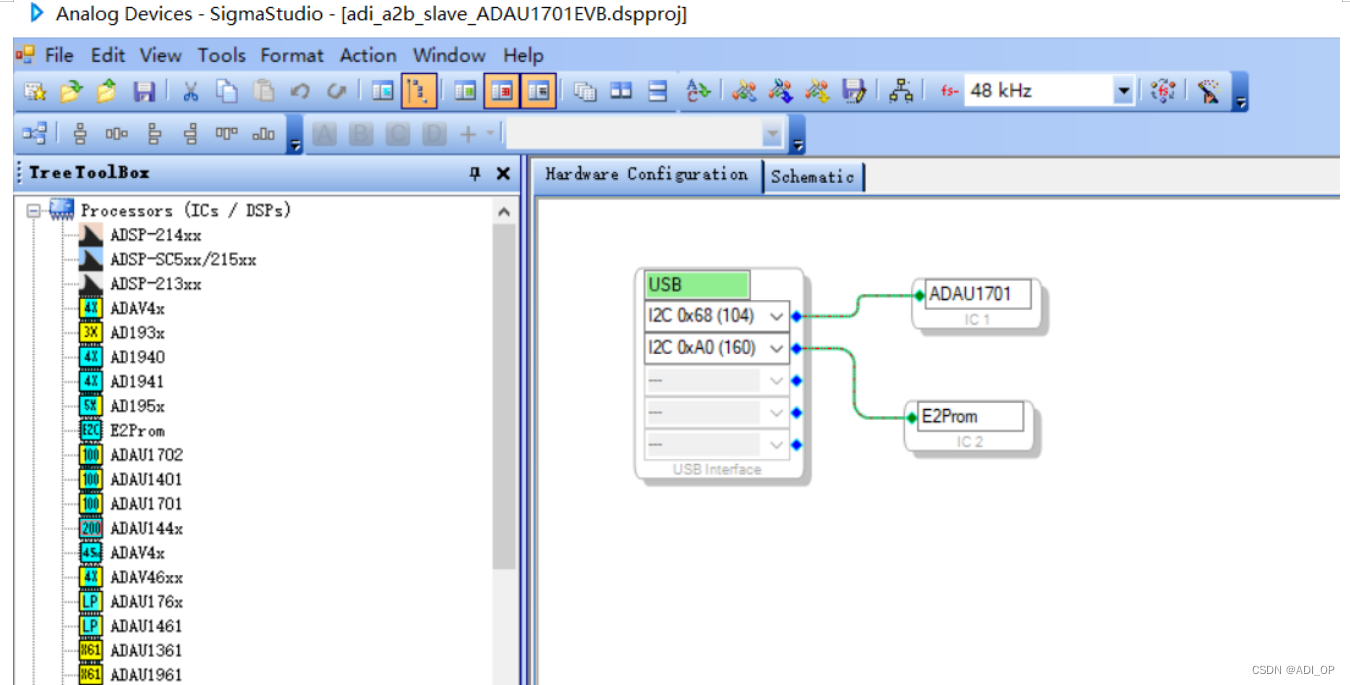The image size is (1350, 685).
Task: Click the New Project toolbar icon
Action: [x=36, y=91]
